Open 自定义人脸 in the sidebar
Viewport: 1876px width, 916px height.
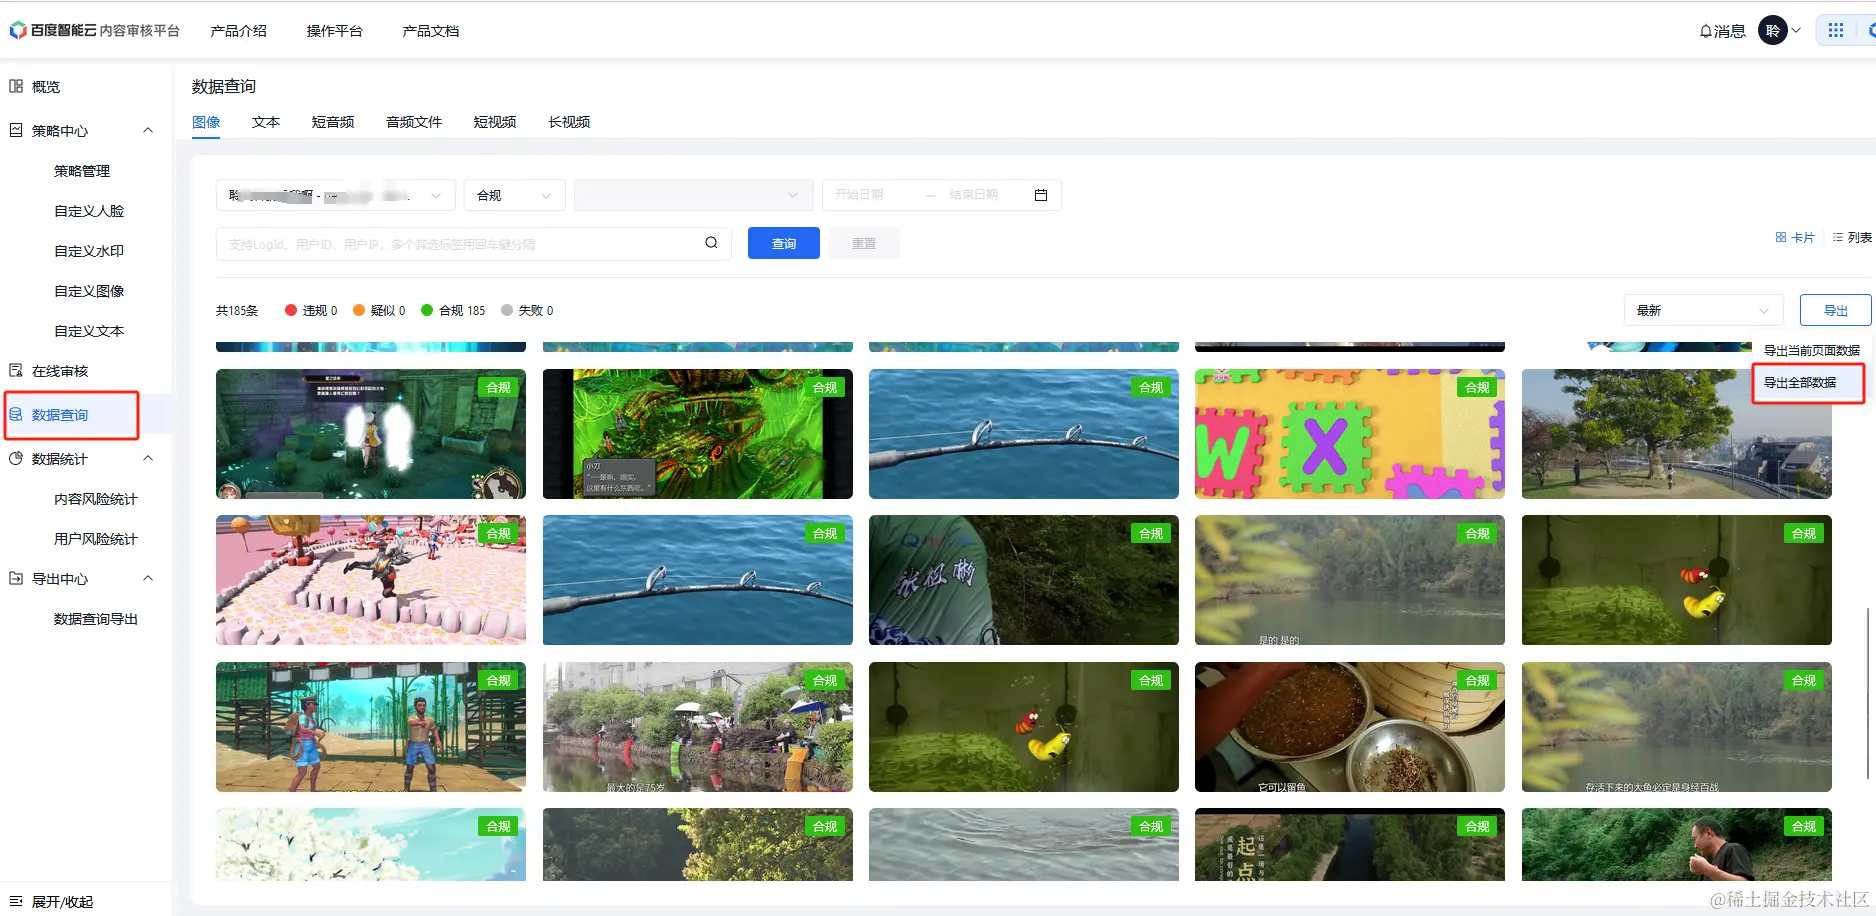click(x=89, y=211)
